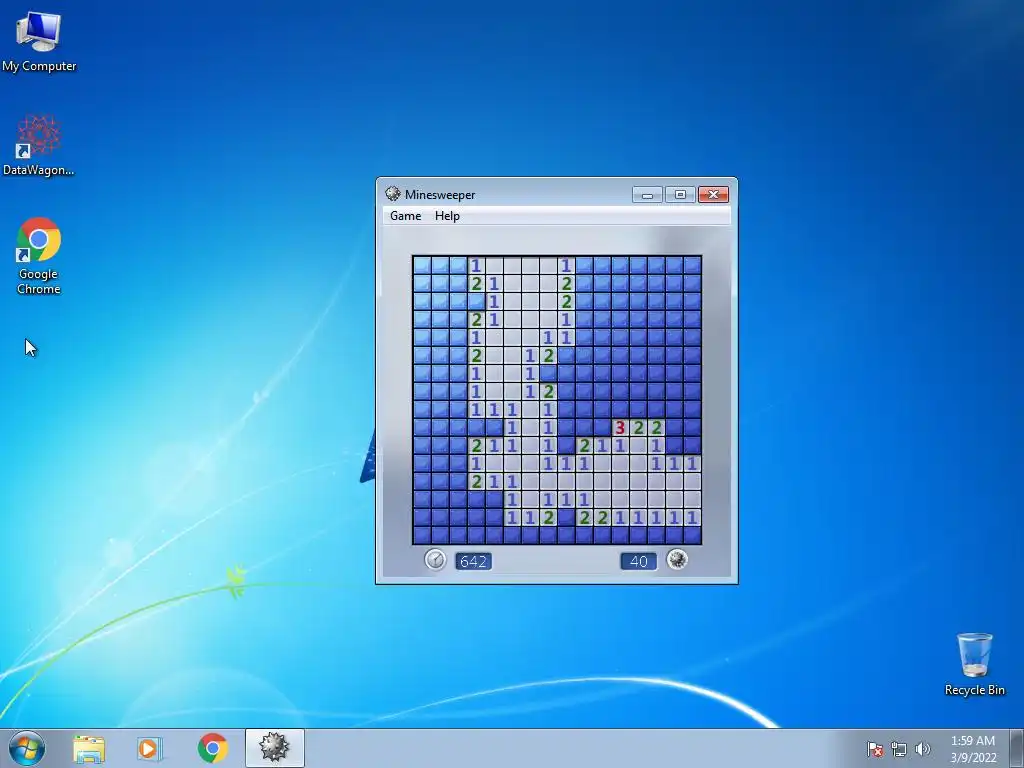Select the remaining mines count 40

coord(639,561)
